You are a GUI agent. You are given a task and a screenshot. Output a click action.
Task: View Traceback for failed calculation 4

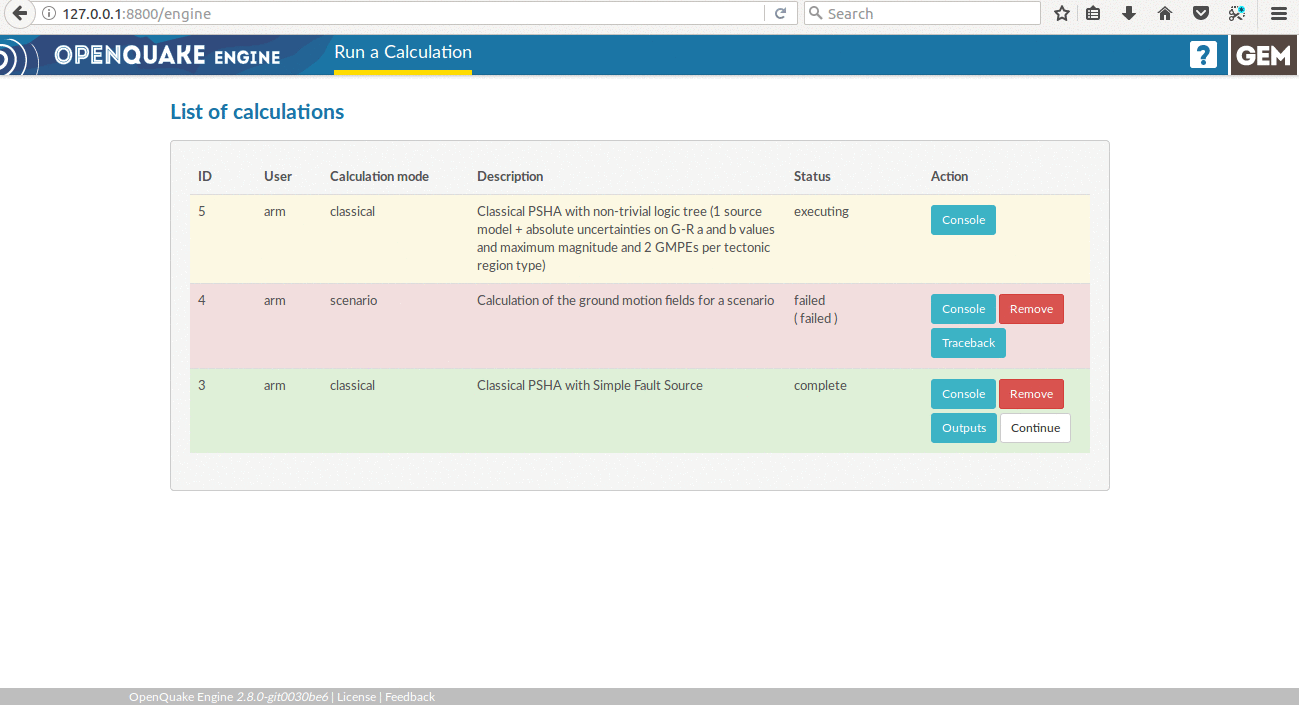968,343
